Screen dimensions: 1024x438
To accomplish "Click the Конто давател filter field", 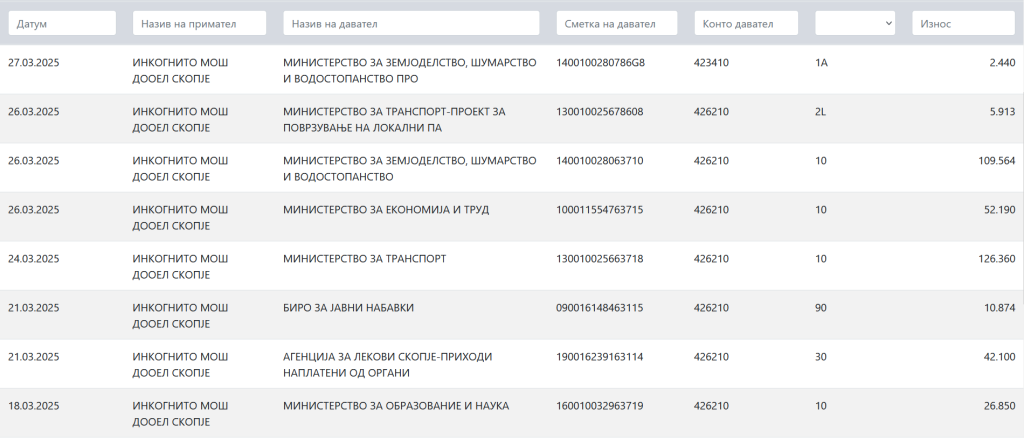I will click(x=746, y=23).
